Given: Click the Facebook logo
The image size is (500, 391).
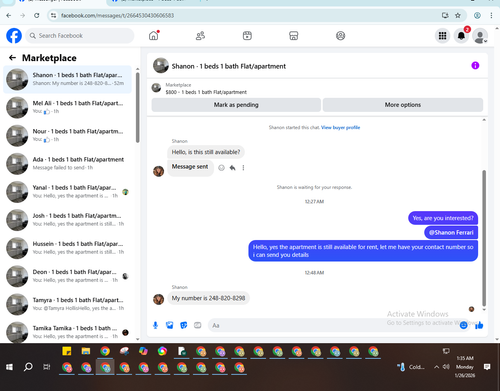Looking at the screenshot, I should tap(14, 36).
